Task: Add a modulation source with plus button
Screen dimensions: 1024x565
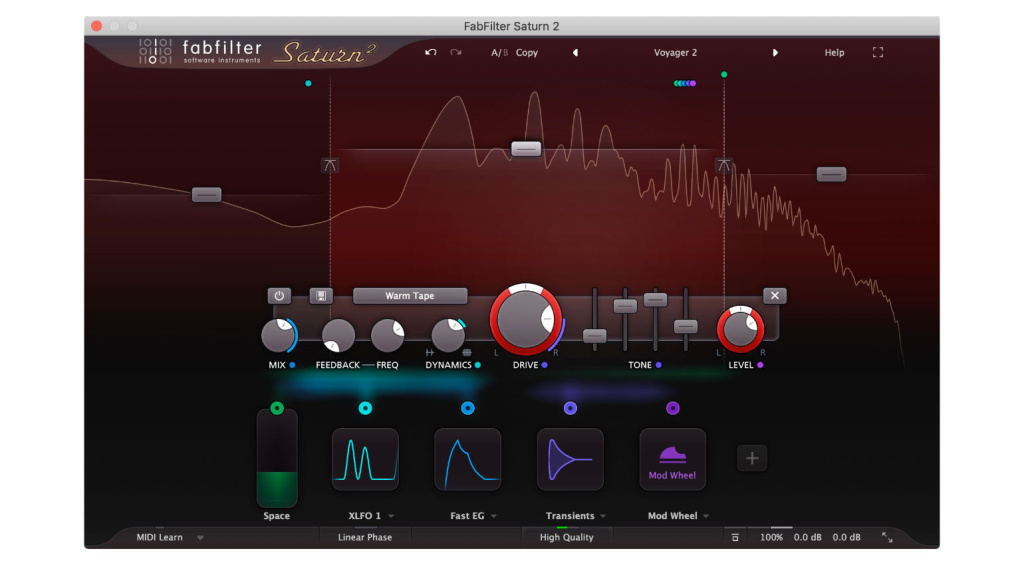Action: [752, 458]
